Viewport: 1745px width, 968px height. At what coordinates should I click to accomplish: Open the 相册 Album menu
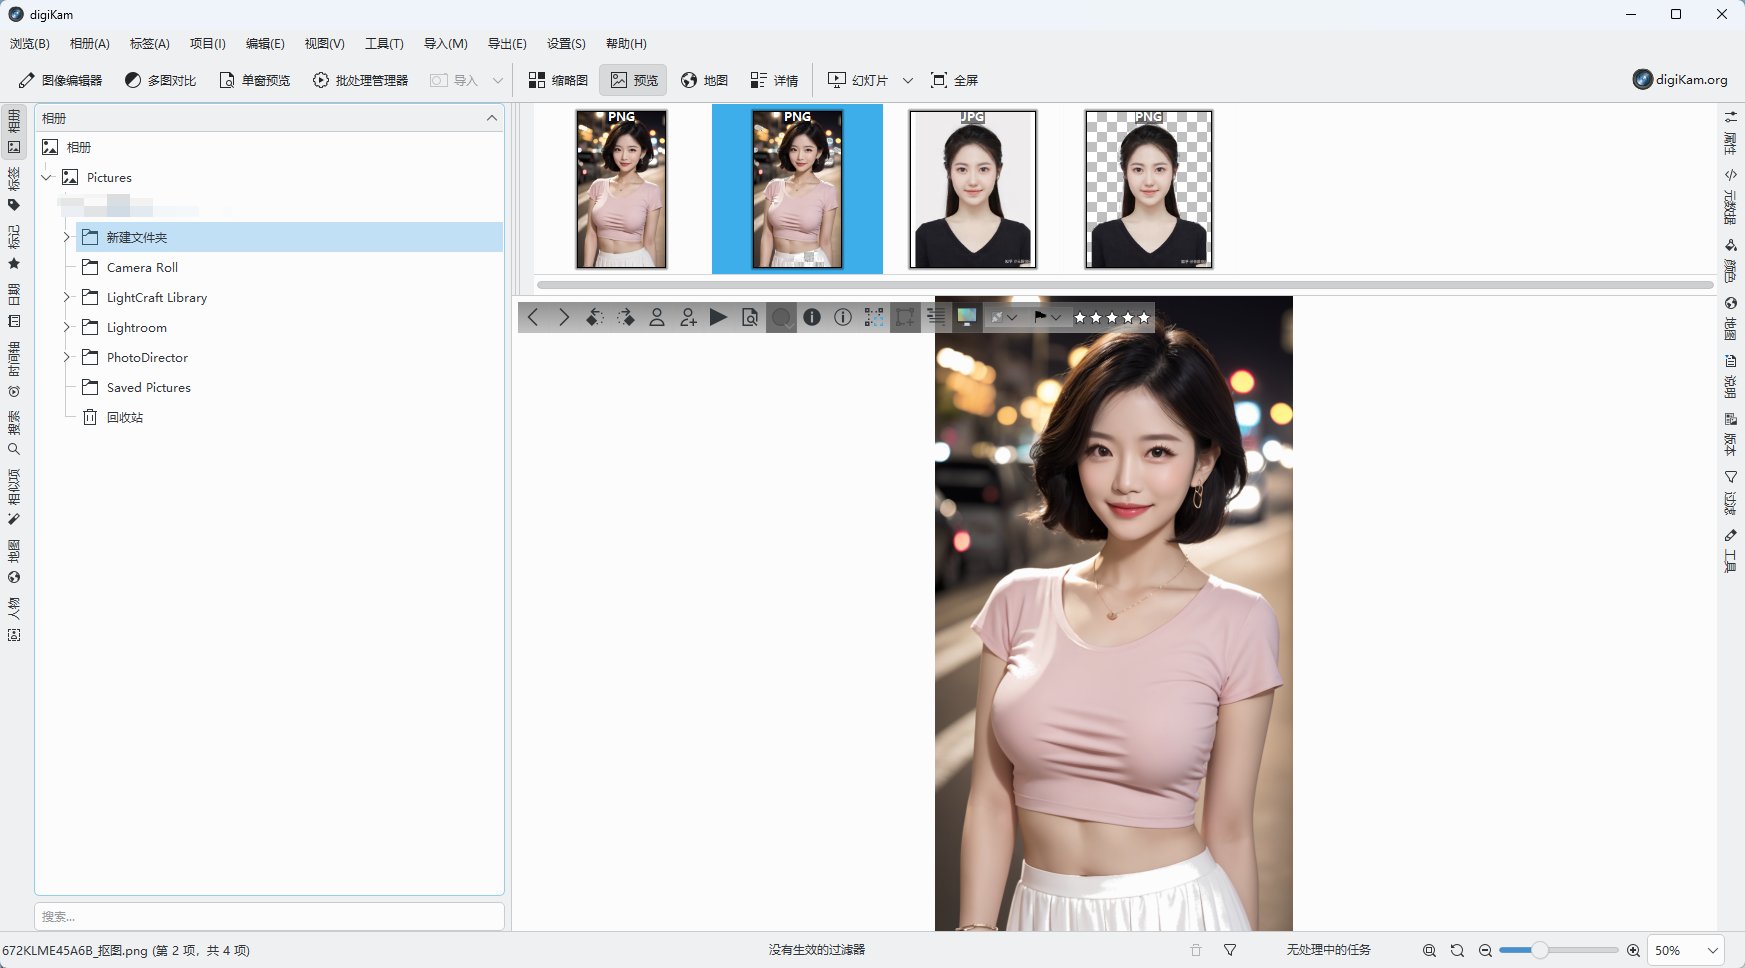tap(90, 43)
